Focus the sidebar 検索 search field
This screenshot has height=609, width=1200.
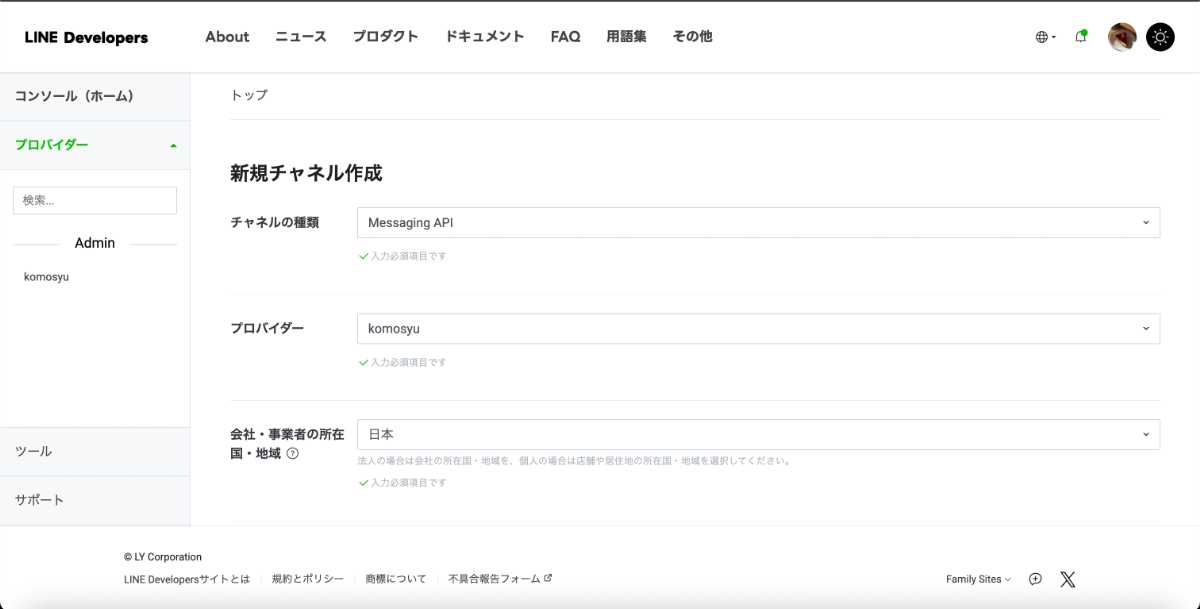(95, 200)
